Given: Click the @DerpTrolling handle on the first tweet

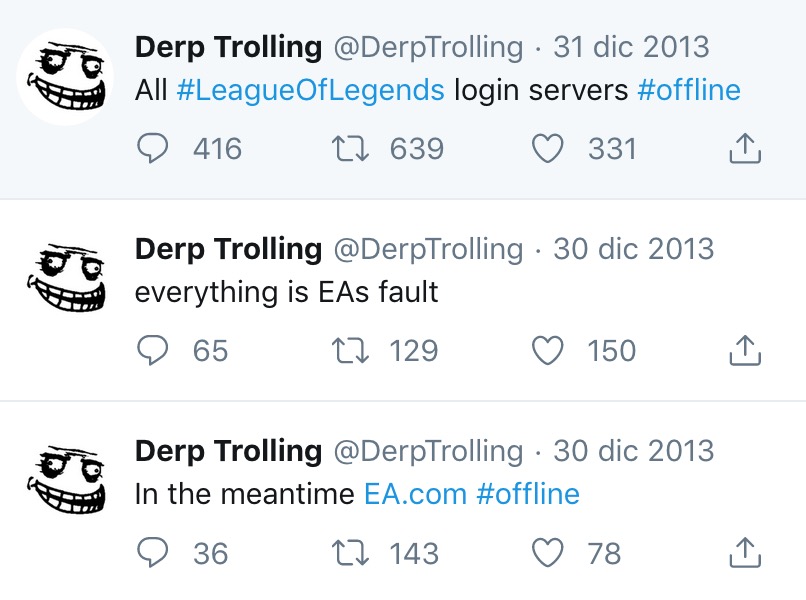Looking at the screenshot, I should (x=427, y=47).
